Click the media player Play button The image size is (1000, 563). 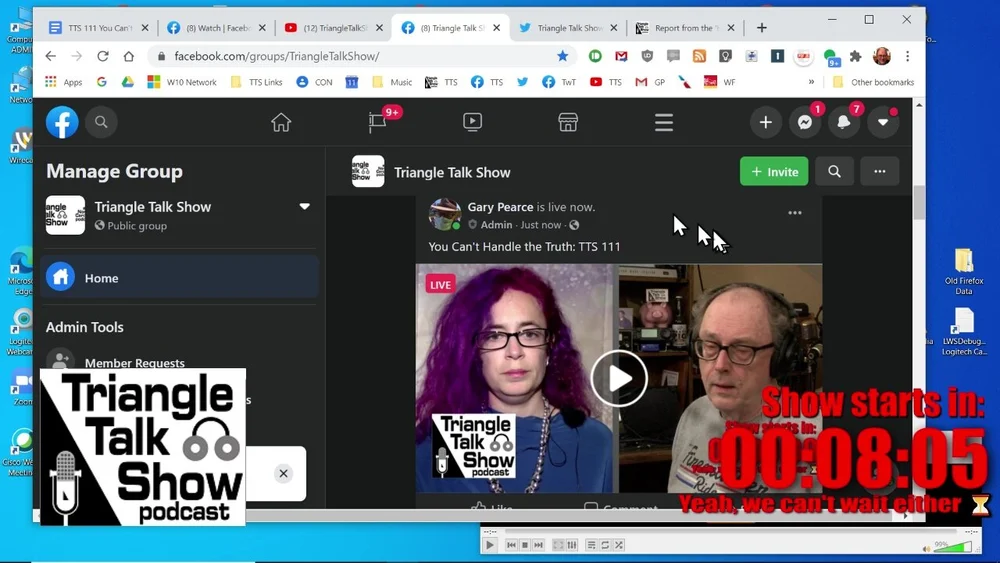(x=490, y=545)
